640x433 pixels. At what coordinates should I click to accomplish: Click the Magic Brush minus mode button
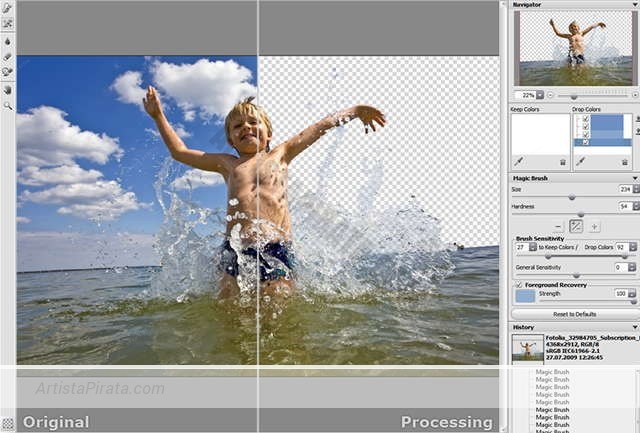558,226
